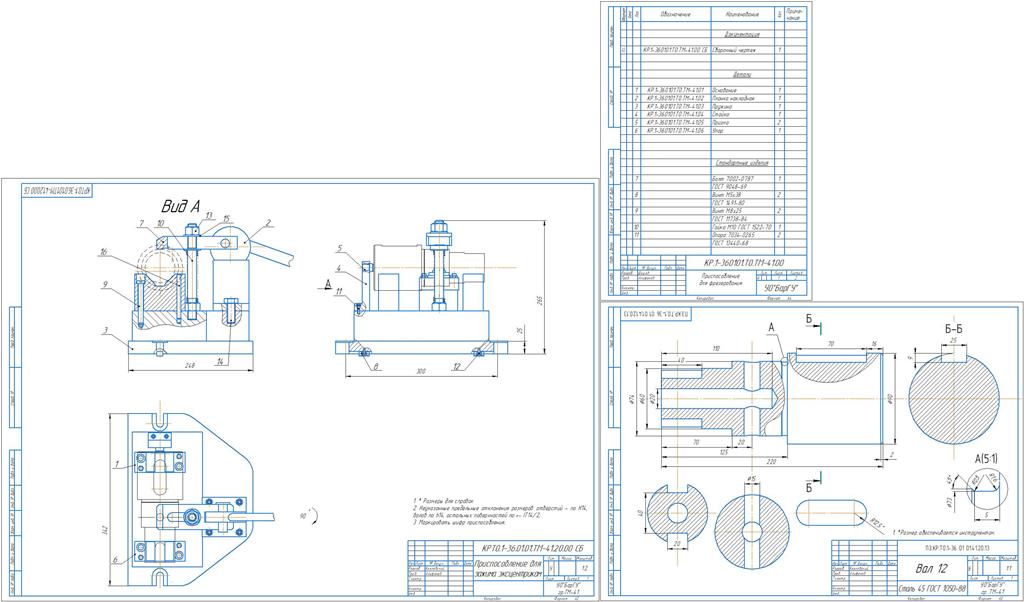Click the note "3. Маркировать шифр приспособления"

(460, 523)
